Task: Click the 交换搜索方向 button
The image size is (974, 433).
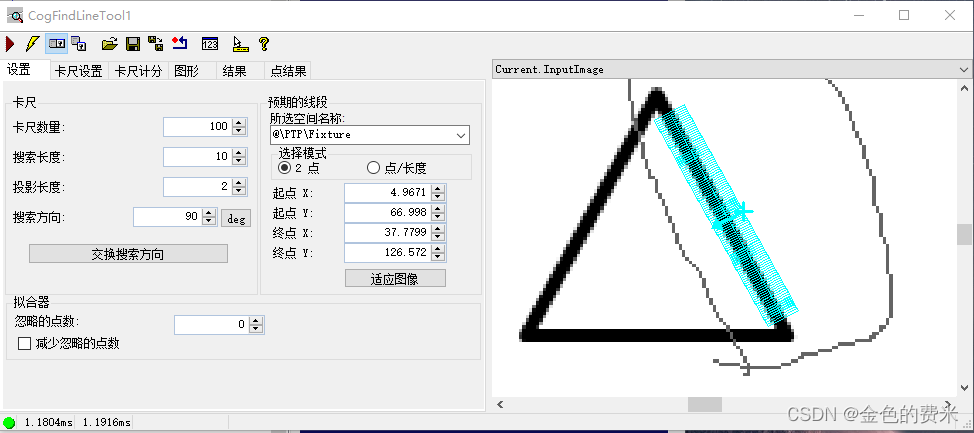Action: point(129,254)
